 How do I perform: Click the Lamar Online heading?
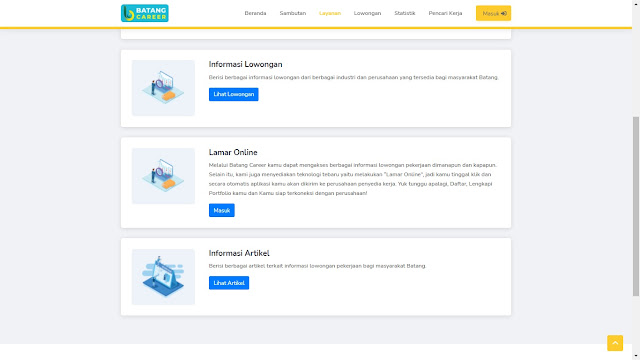point(233,152)
